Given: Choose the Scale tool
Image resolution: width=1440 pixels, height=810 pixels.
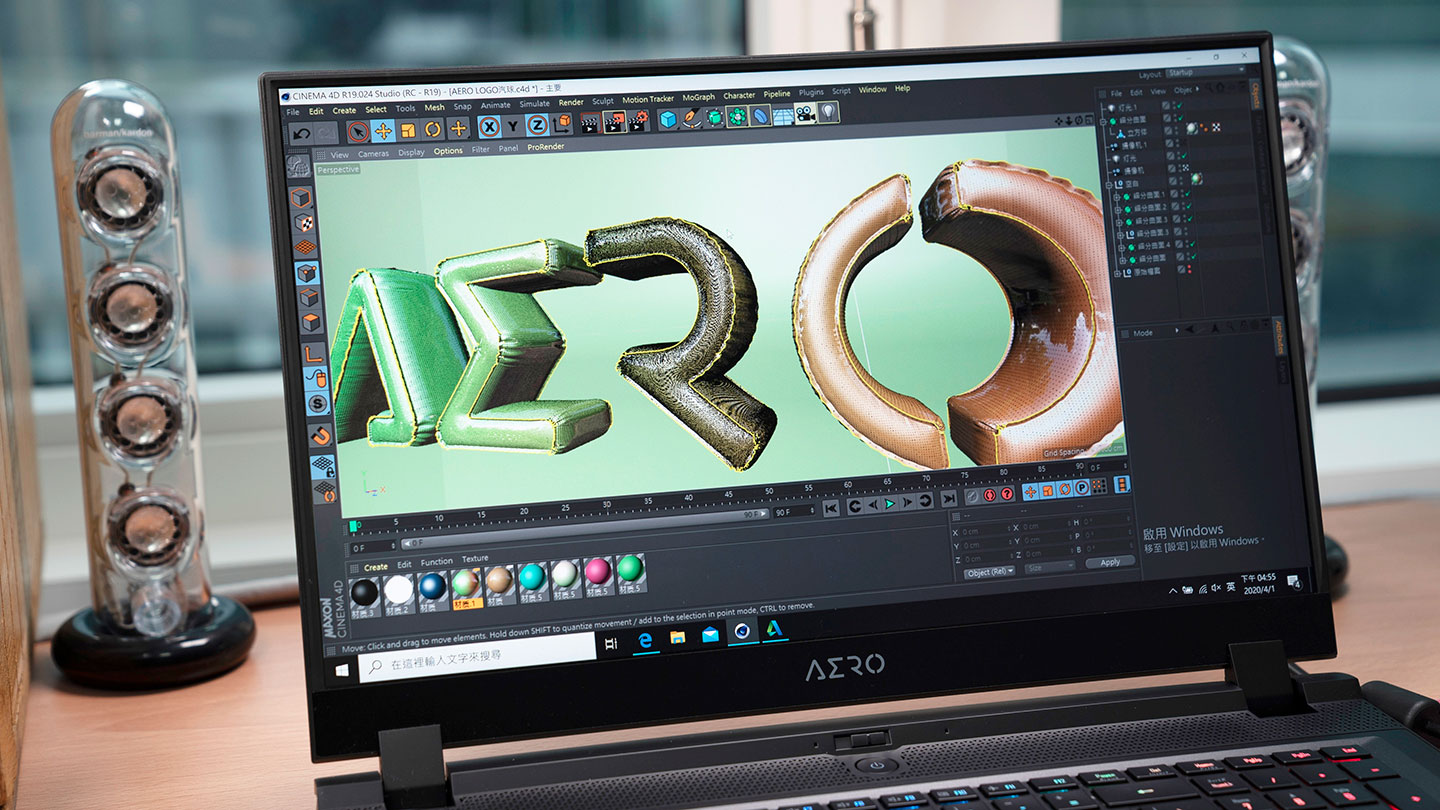Looking at the screenshot, I should click(408, 130).
